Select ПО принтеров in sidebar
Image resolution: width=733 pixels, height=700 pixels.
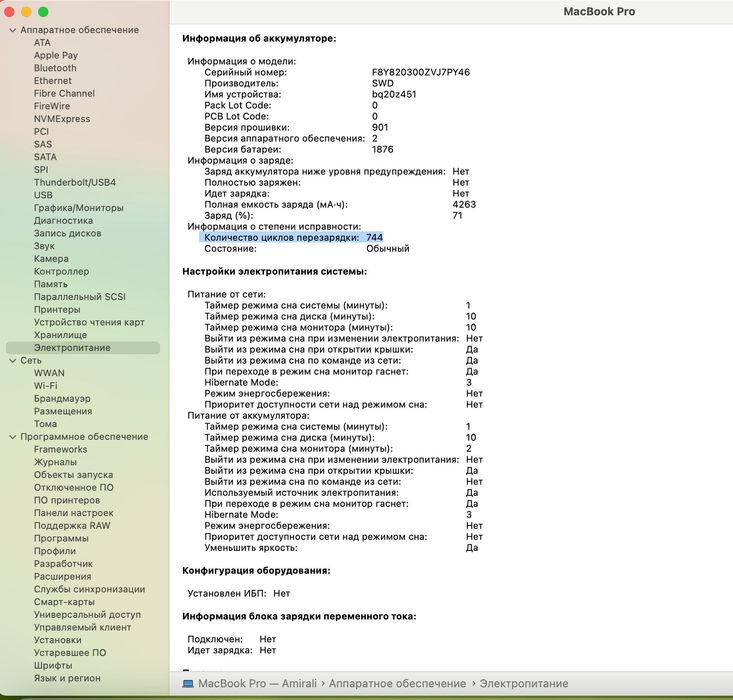pyautogui.click(x=67, y=500)
